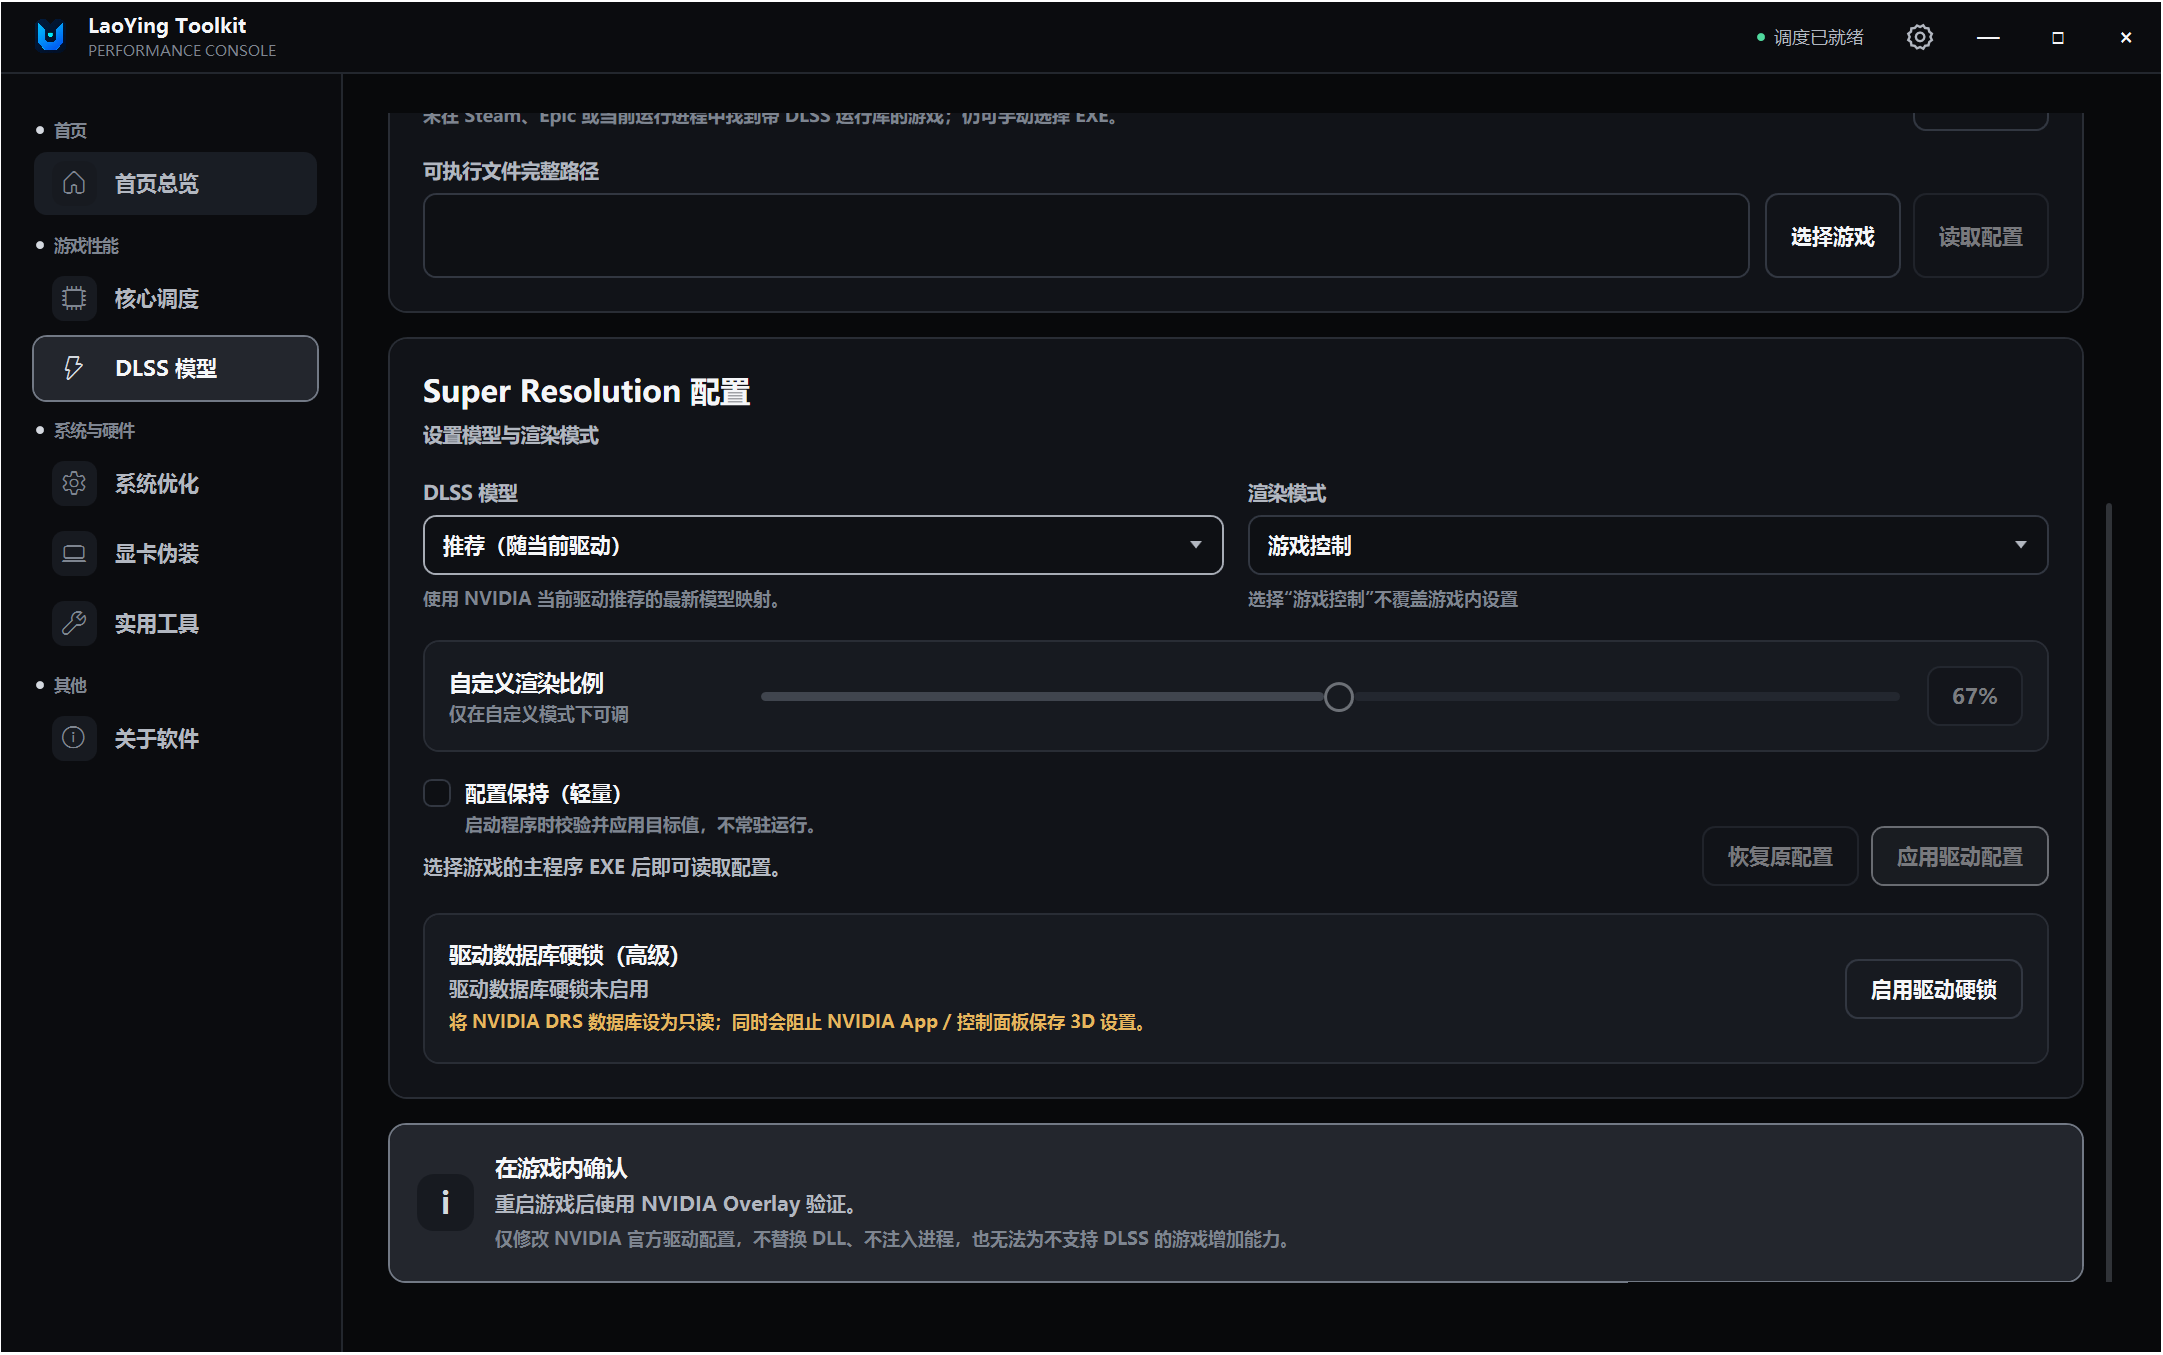
Task: Open the DLSS 模型 dropdown
Action: point(823,545)
